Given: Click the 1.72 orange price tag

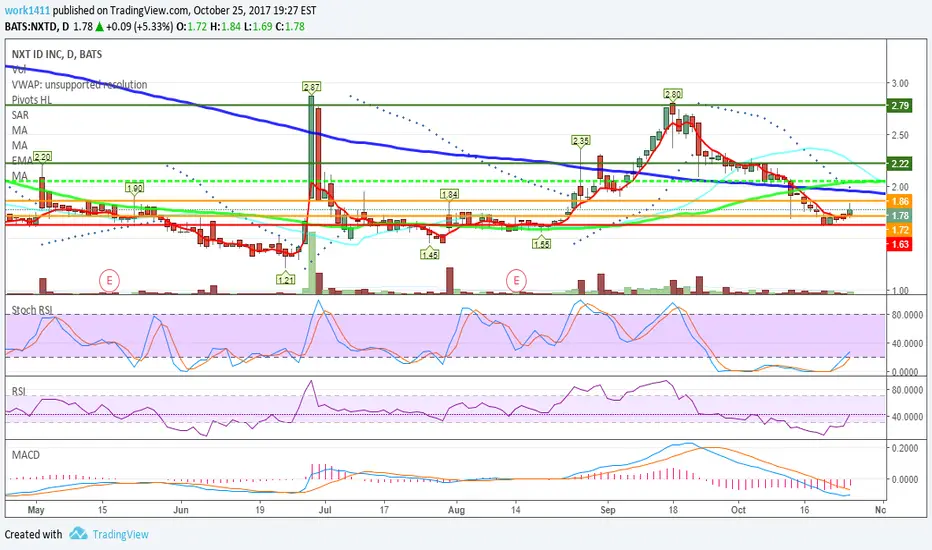Looking at the screenshot, I should pyautogui.click(x=899, y=230).
